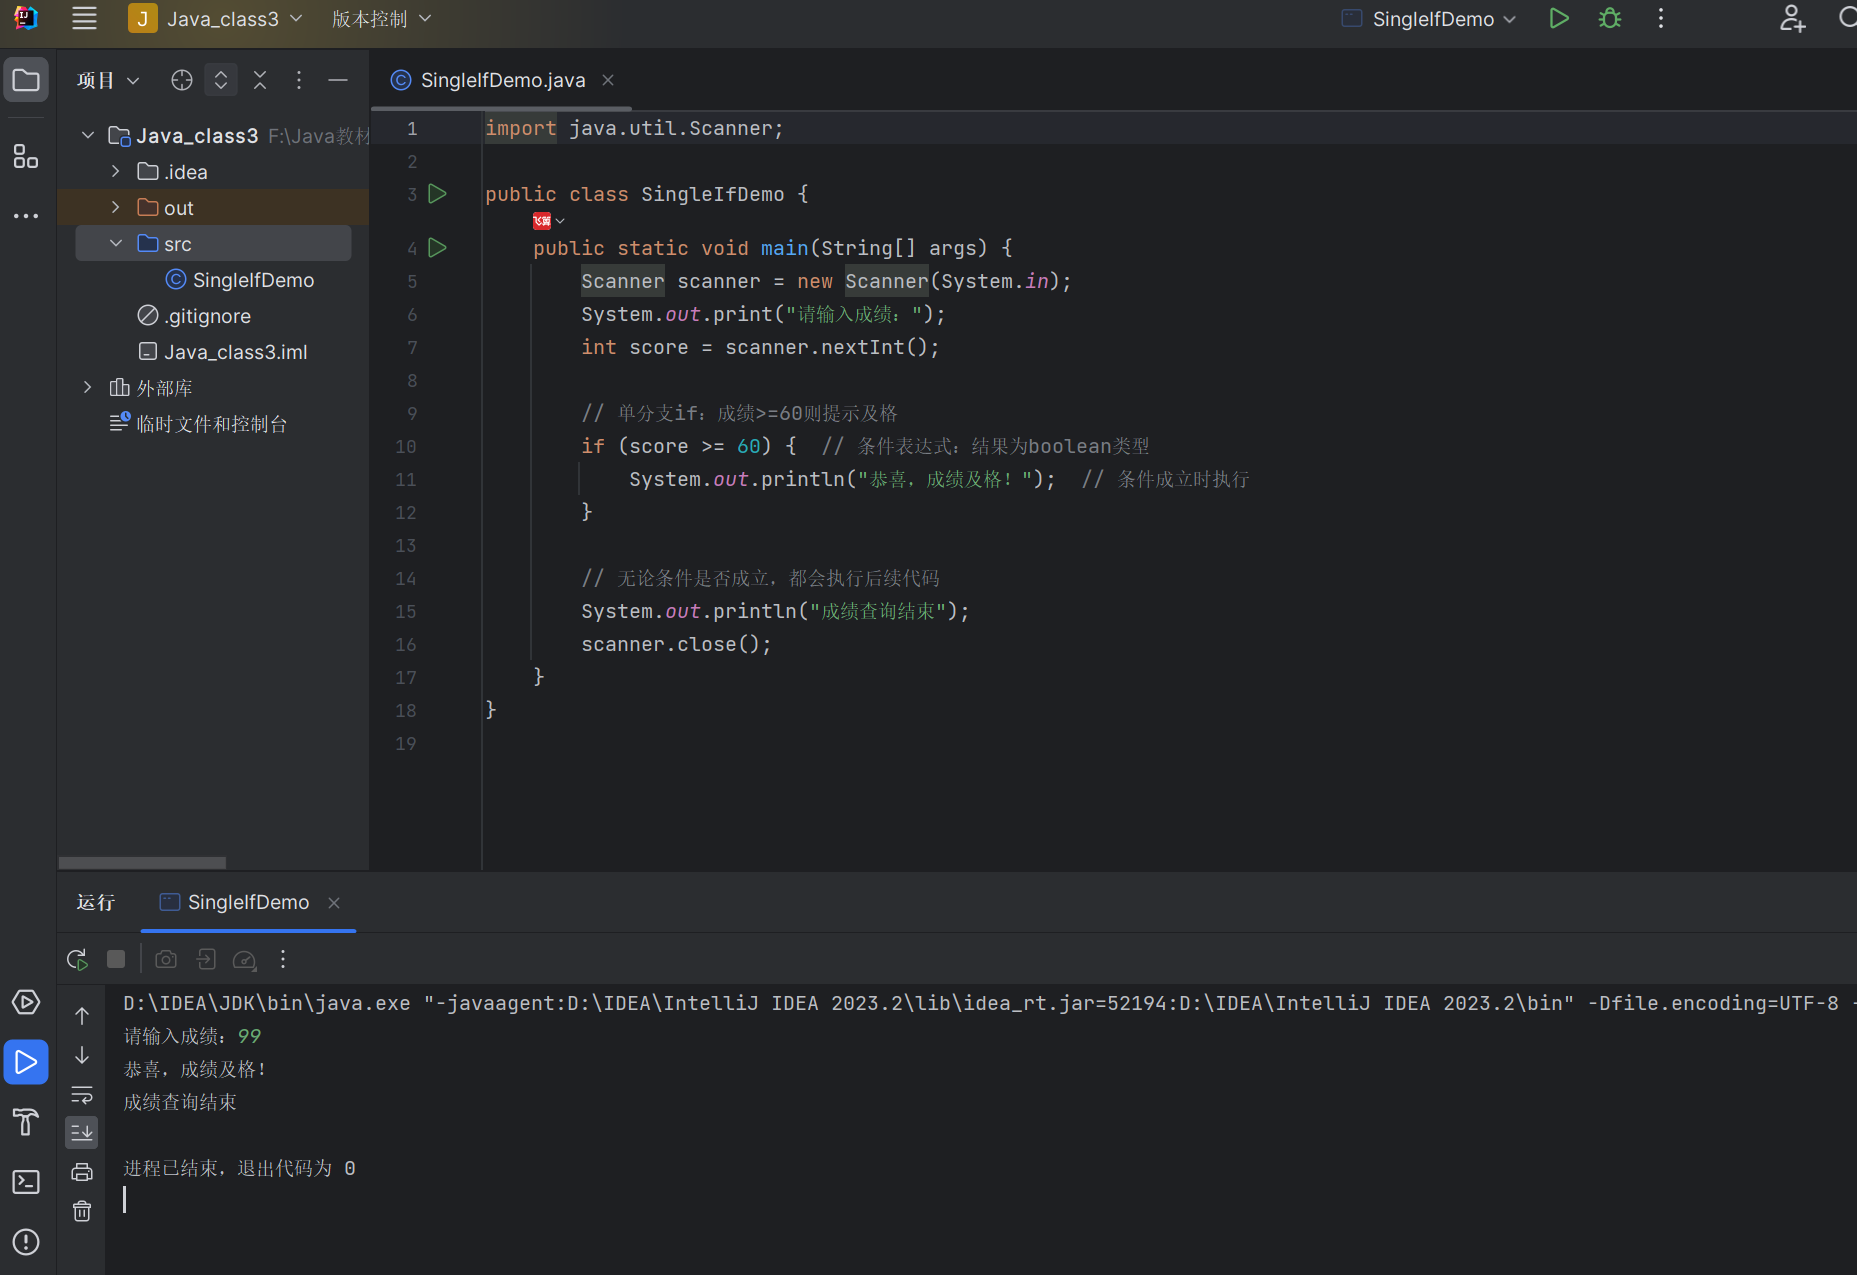Select the SingleIfDemo.java editor tab
Image resolution: width=1857 pixels, height=1275 pixels.
tap(502, 80)
